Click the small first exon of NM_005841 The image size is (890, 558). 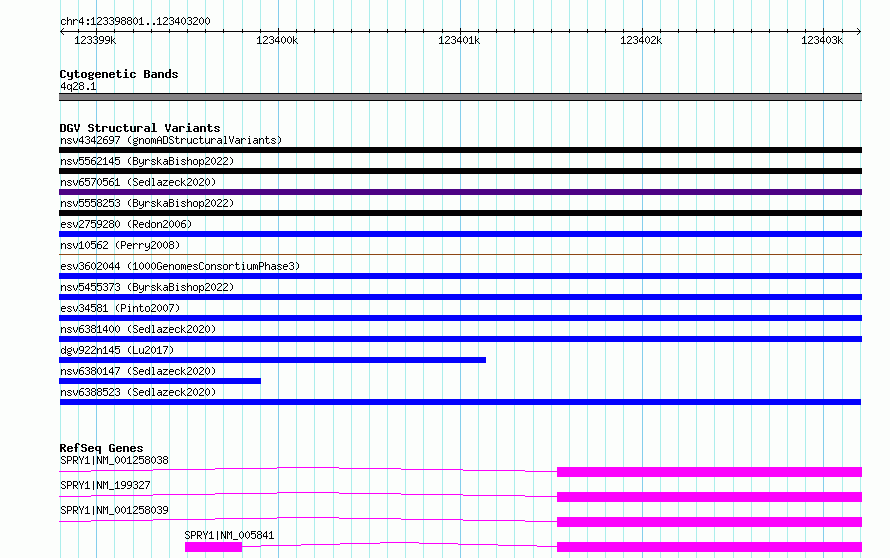(x=213, y=547)
